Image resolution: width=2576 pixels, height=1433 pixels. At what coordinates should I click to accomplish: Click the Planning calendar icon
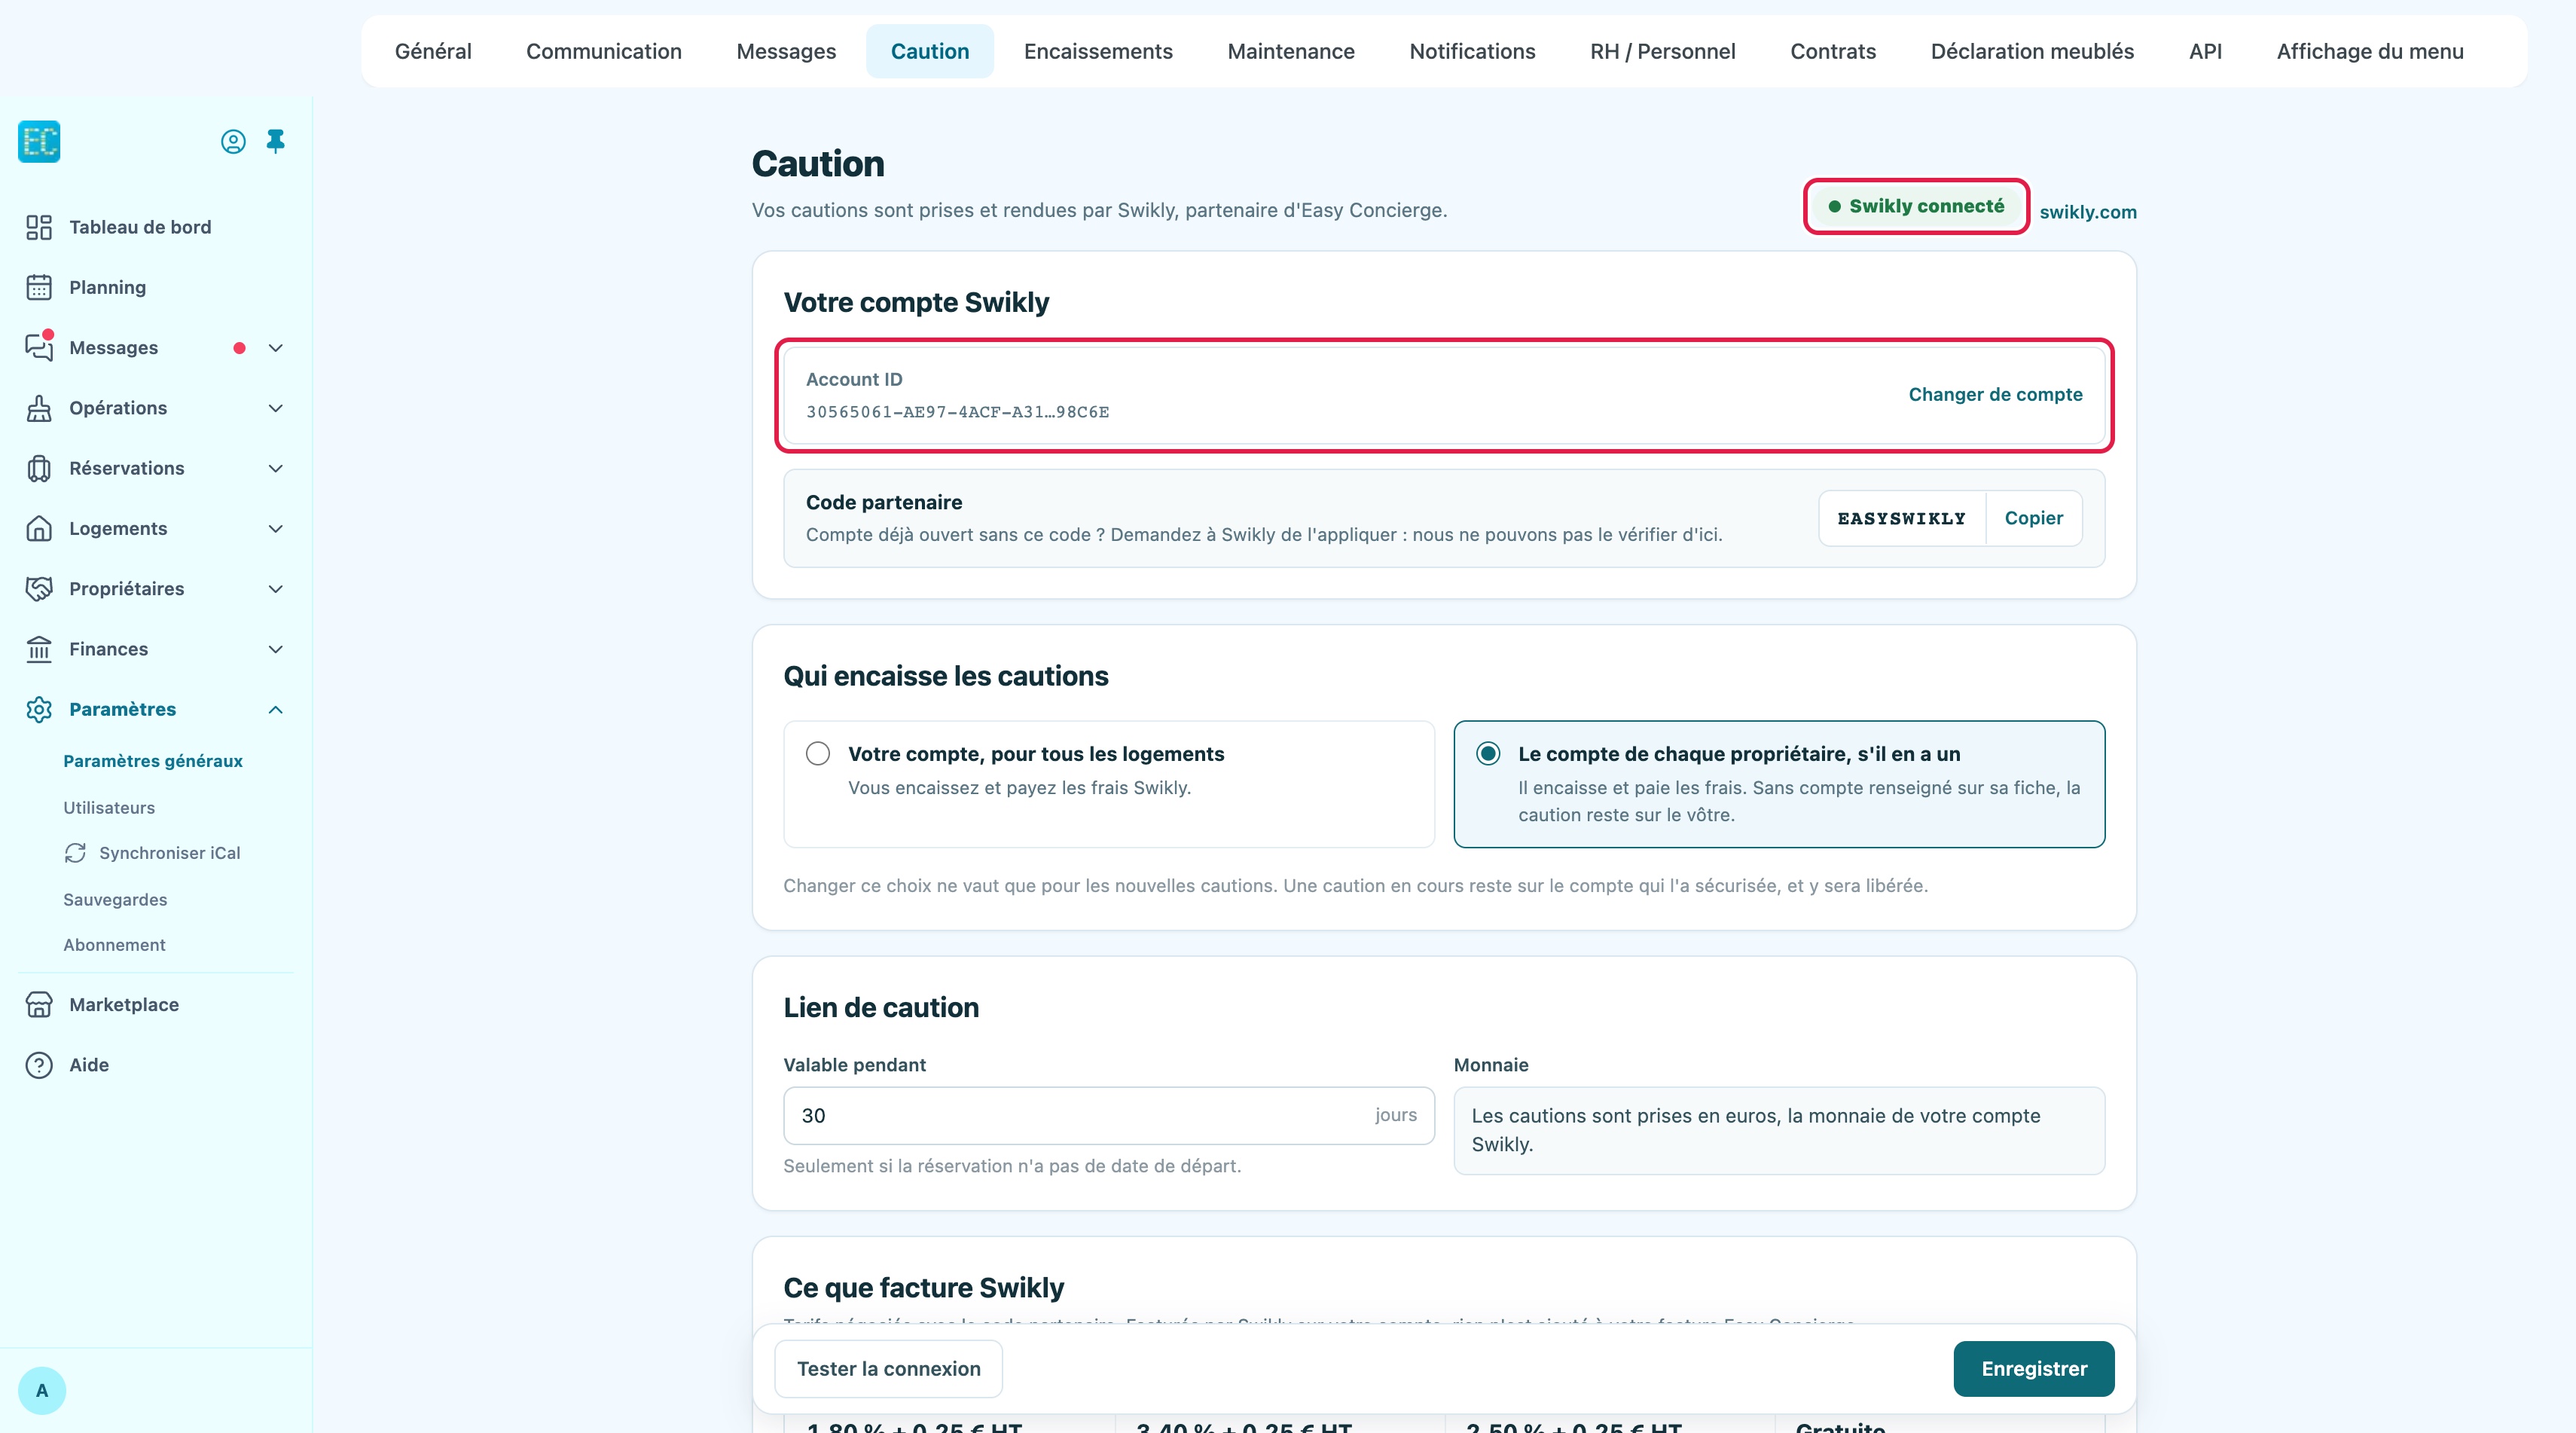click(39, 287)
